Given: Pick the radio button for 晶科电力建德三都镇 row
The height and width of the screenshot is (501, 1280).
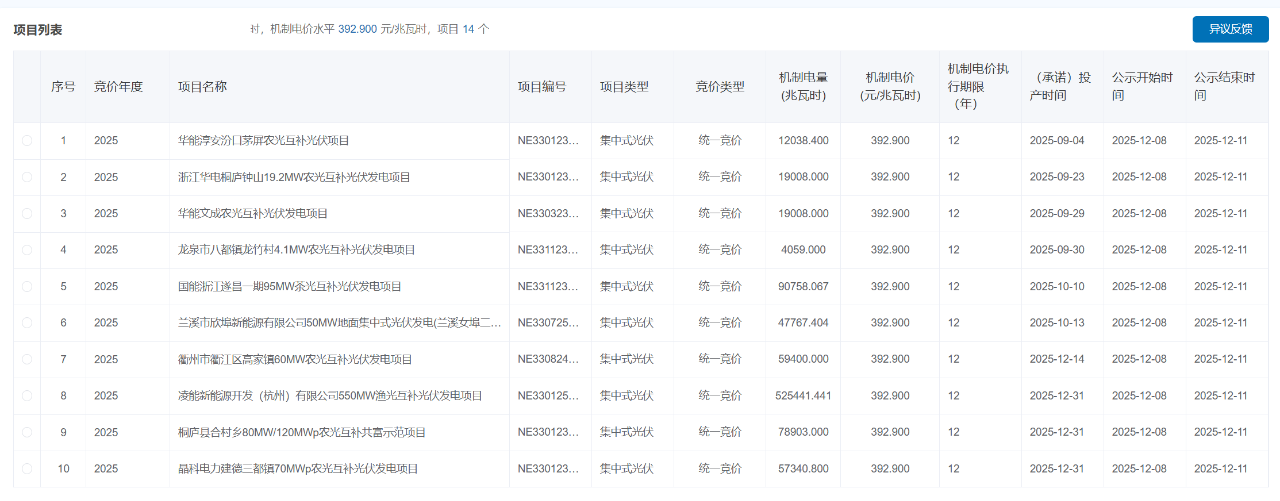Looking at the screenshot, I should 26,469.
